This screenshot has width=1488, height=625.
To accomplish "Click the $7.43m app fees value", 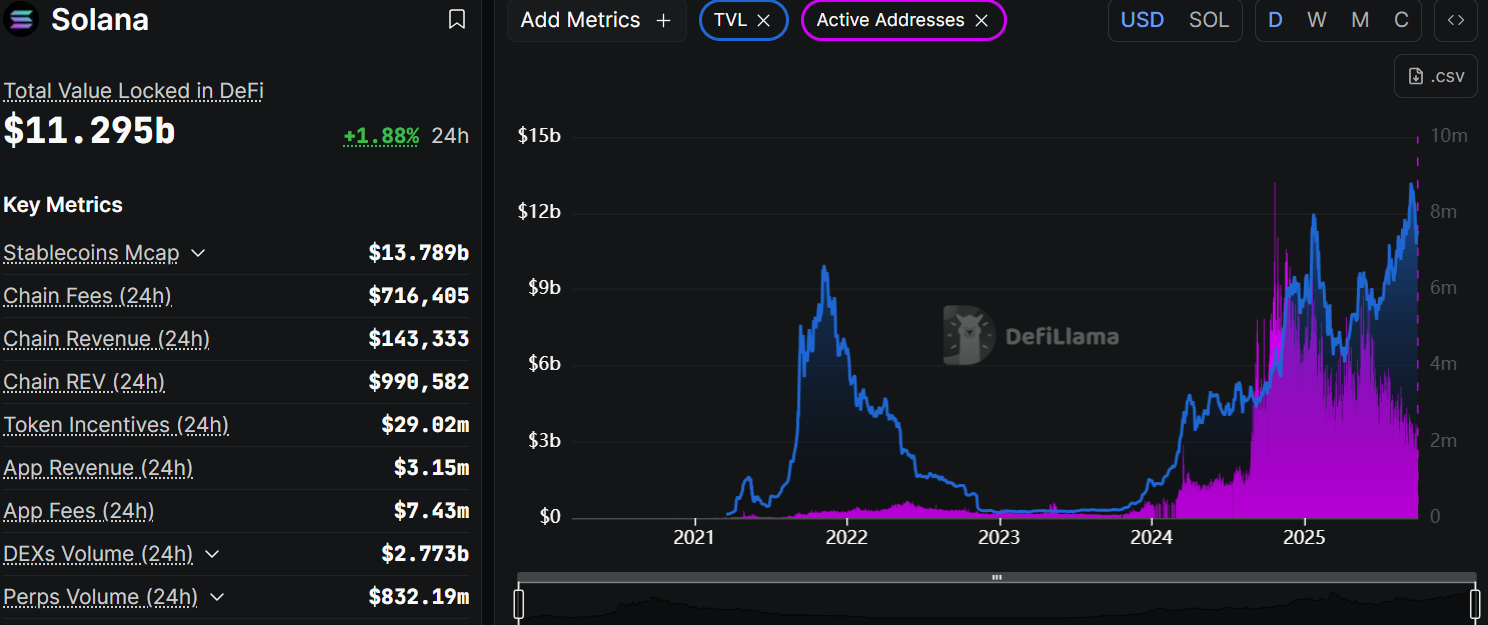I will click(431, 511).
